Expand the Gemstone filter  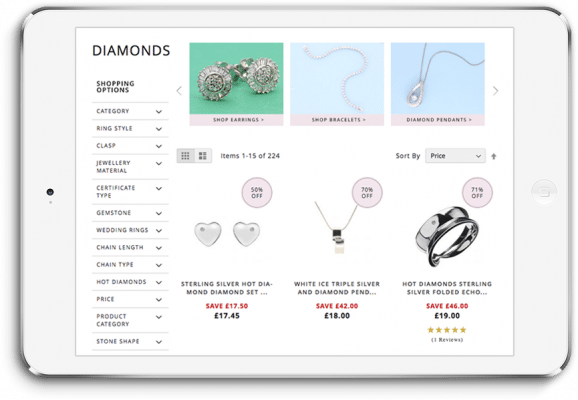(130, 213)
